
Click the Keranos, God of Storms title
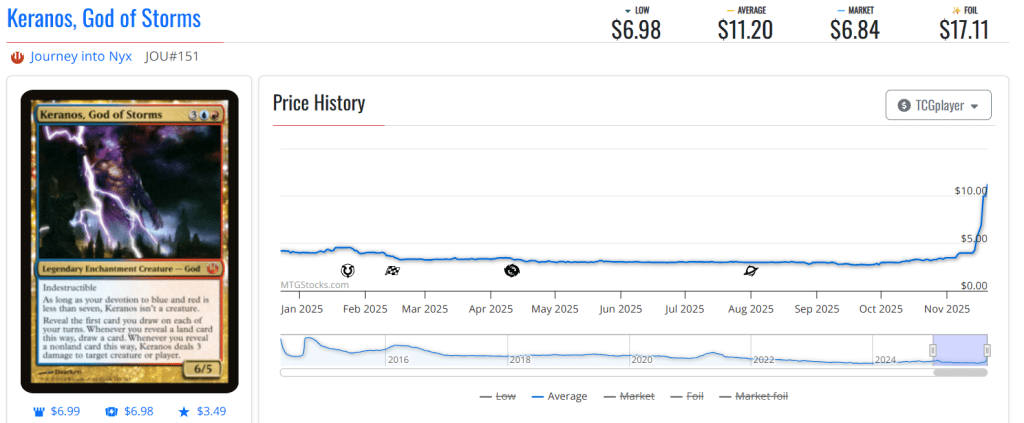(104, 18)
